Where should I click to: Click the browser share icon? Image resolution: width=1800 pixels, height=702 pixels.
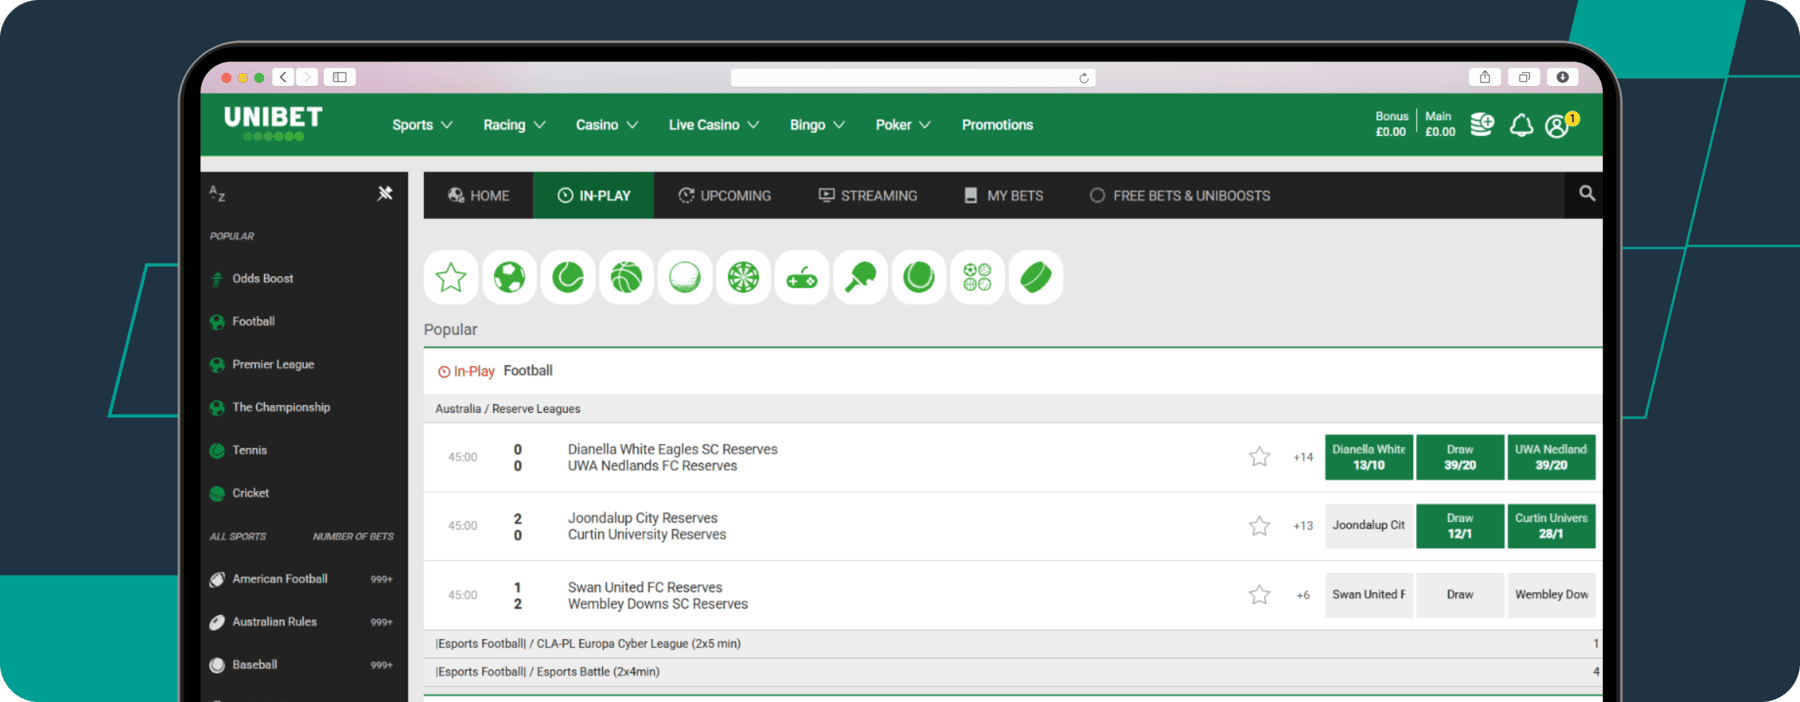tap(1485, 77)
